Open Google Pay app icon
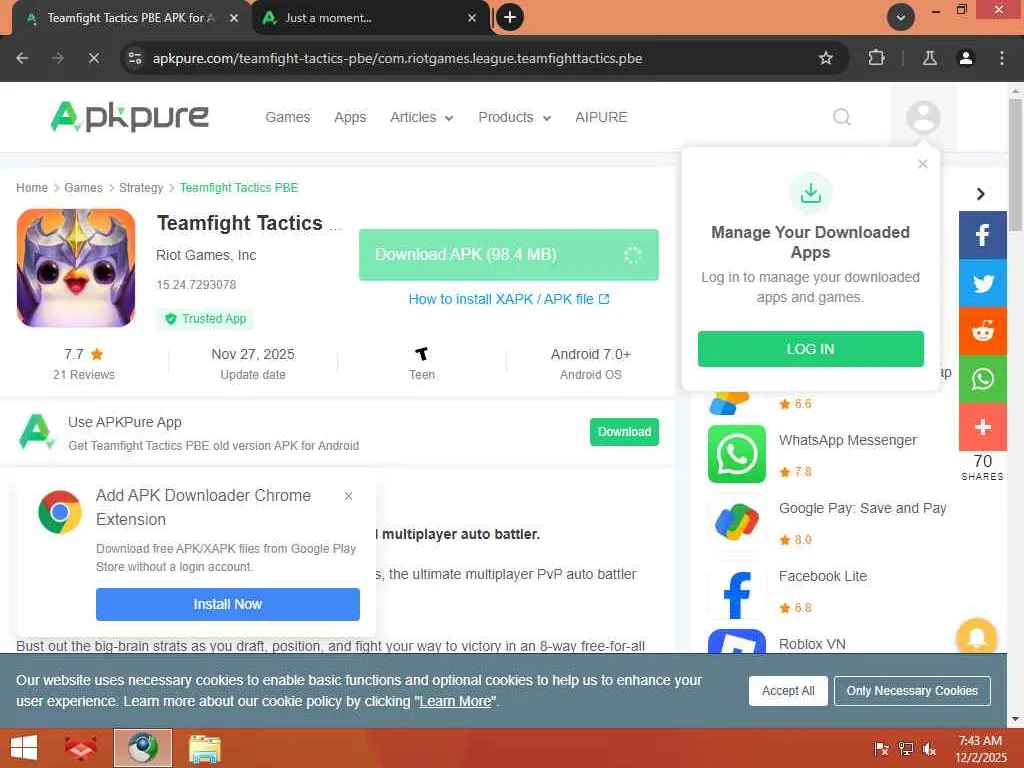This screenshot has width=1024, height=768. (x=737, y=522)
